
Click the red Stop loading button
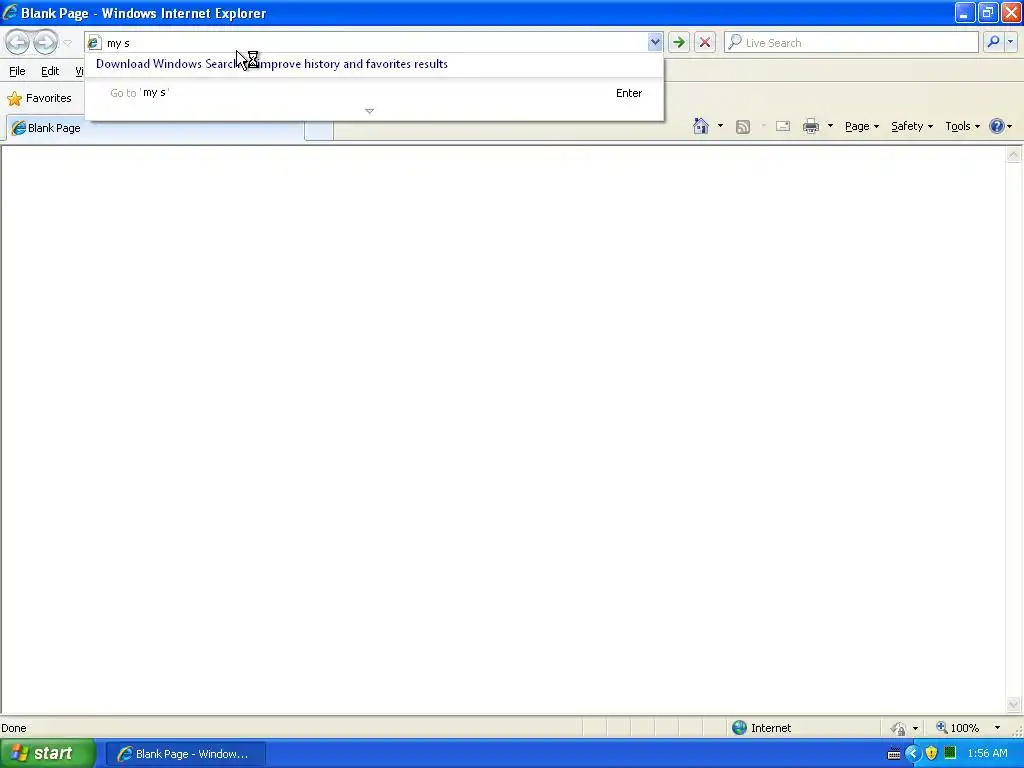coord(705,42)
